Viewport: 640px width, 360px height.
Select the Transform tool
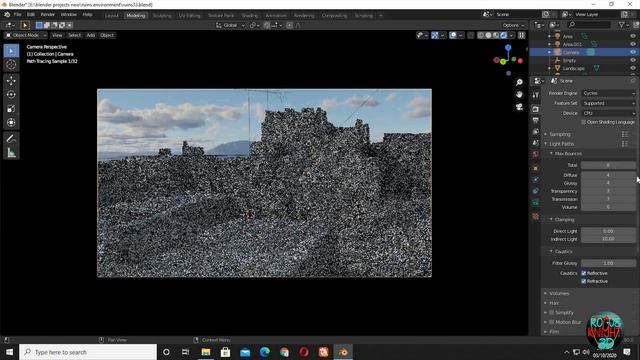tap(11, 122)
